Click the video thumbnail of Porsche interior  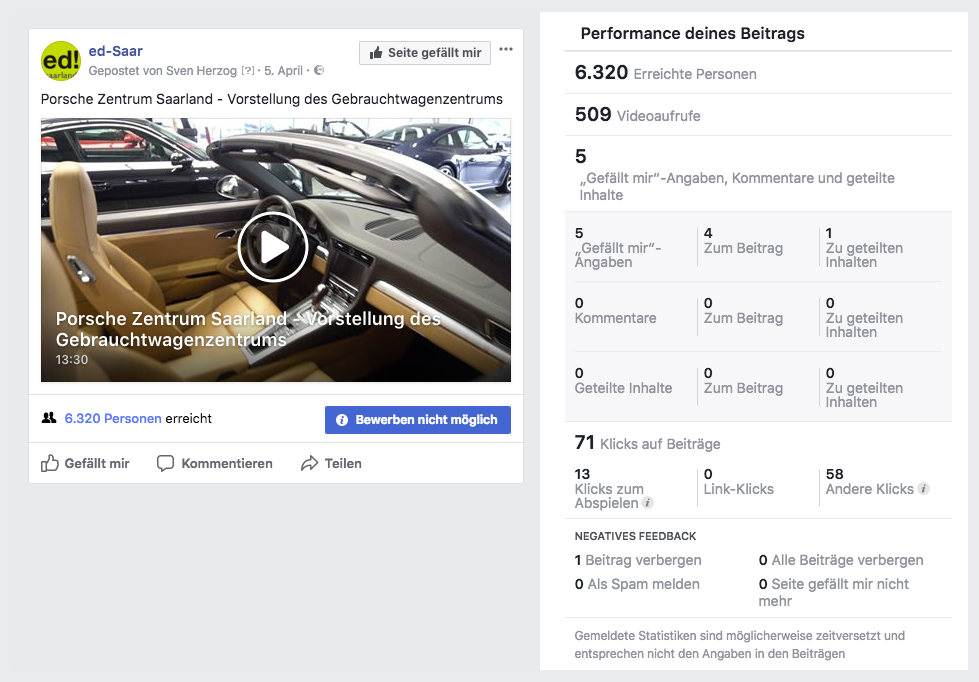click(x=276, y=250)
